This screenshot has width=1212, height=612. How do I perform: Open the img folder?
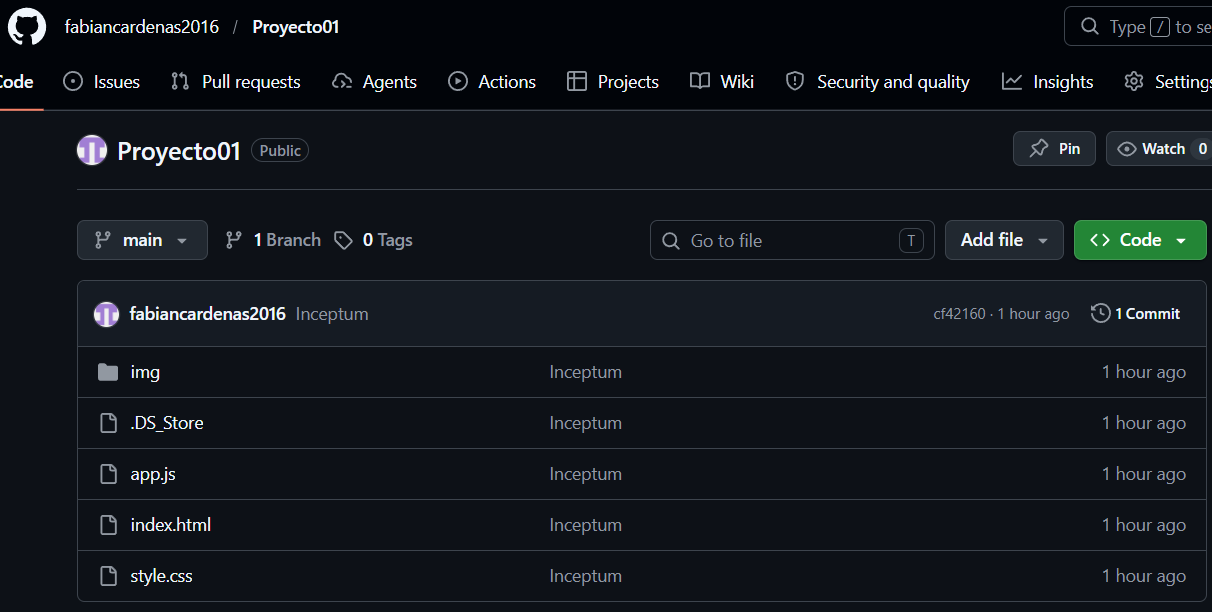pos(145,372)
